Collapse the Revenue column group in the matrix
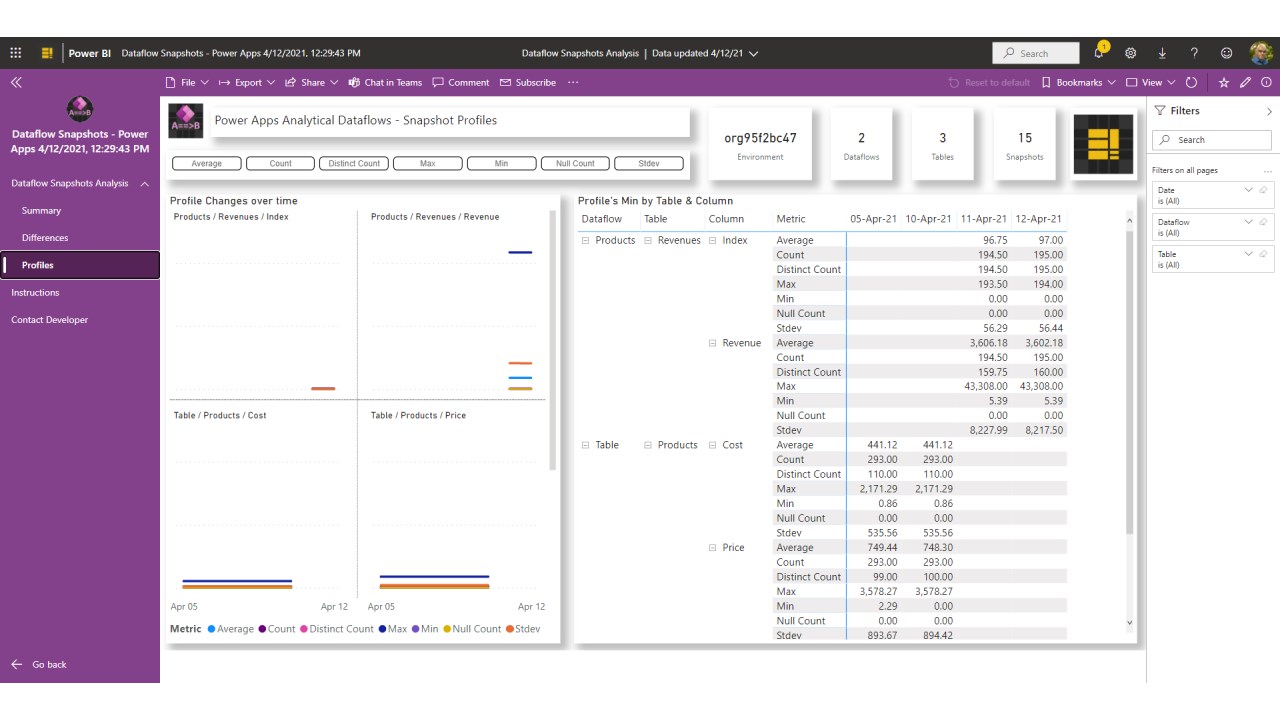The height and width of the screenshot is (720, 1280). 713,343
